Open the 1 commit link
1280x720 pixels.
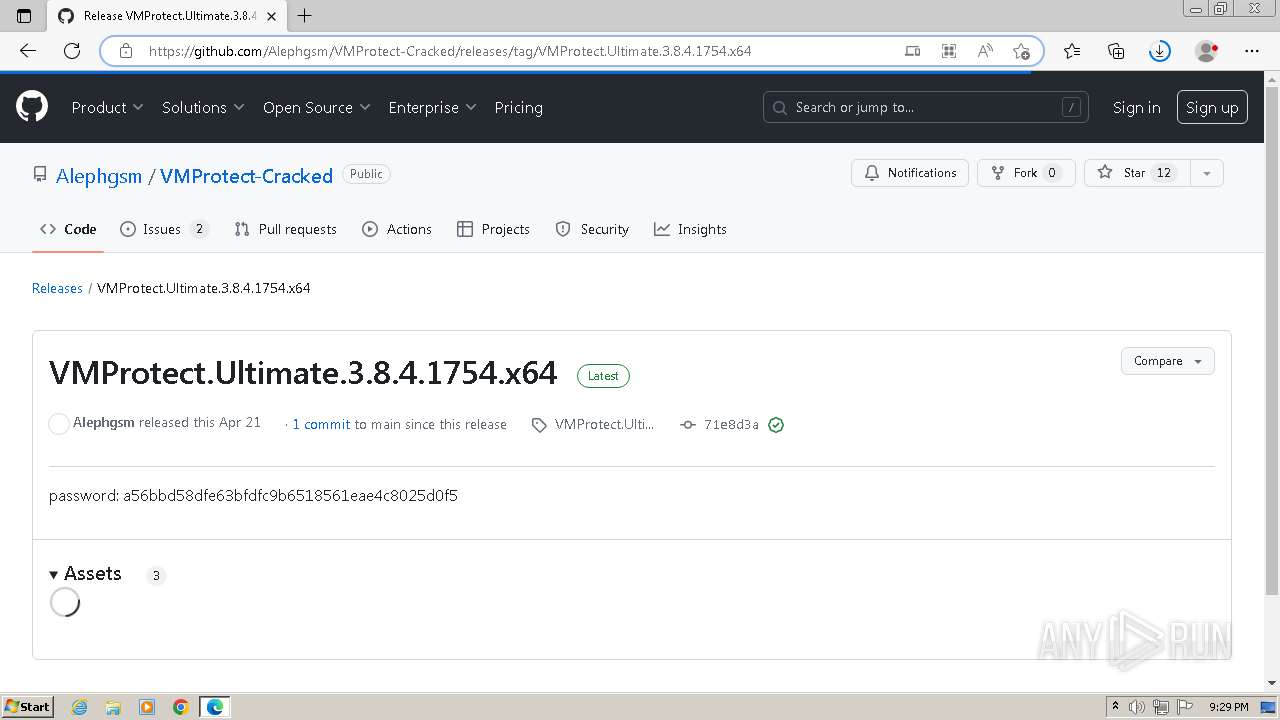click(321, 424)
